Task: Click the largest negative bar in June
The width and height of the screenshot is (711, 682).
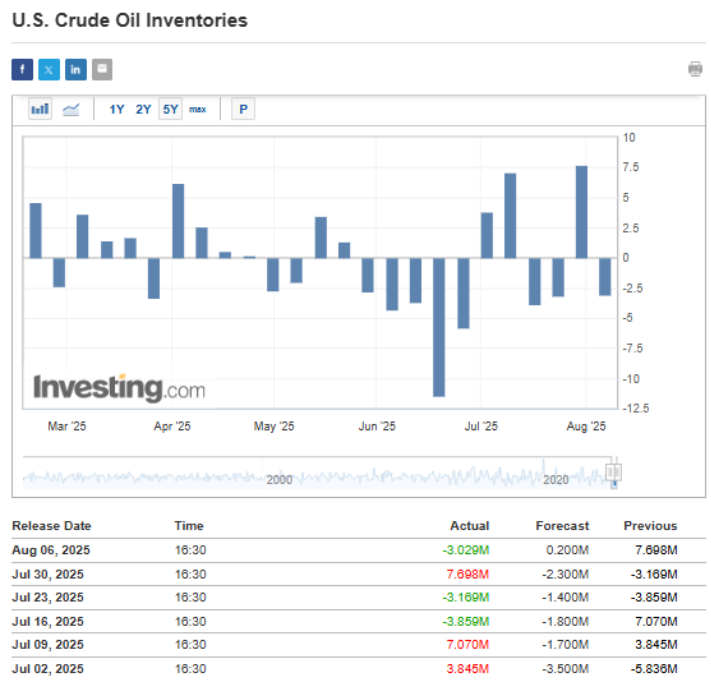Action: (x=438, y=327)
